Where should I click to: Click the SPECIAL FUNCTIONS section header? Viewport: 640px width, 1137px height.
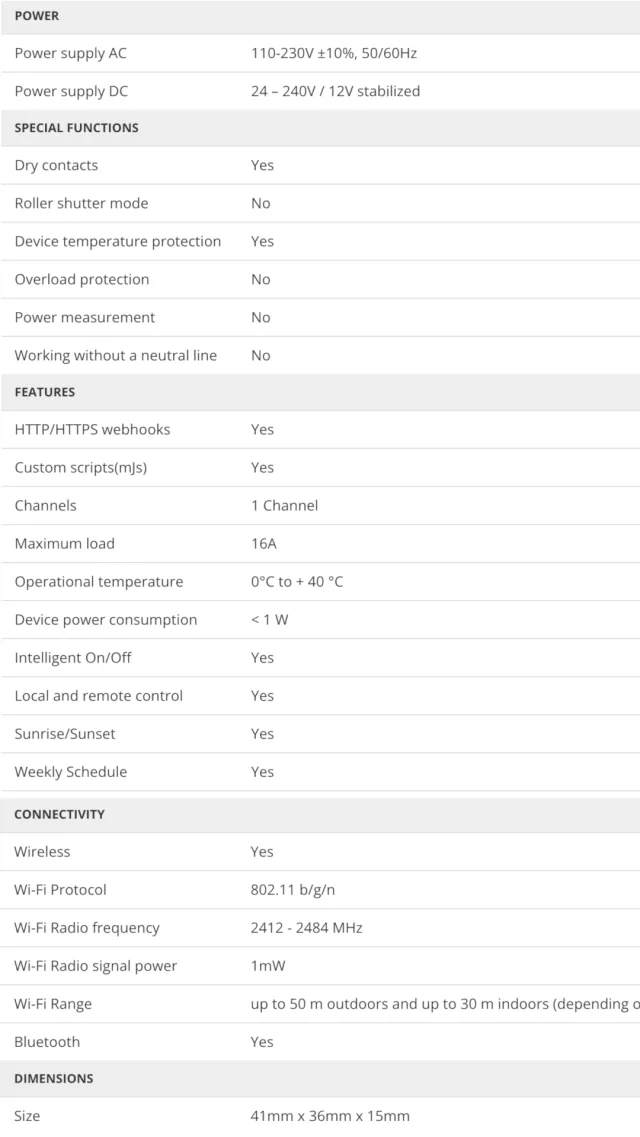click(76, 128)
